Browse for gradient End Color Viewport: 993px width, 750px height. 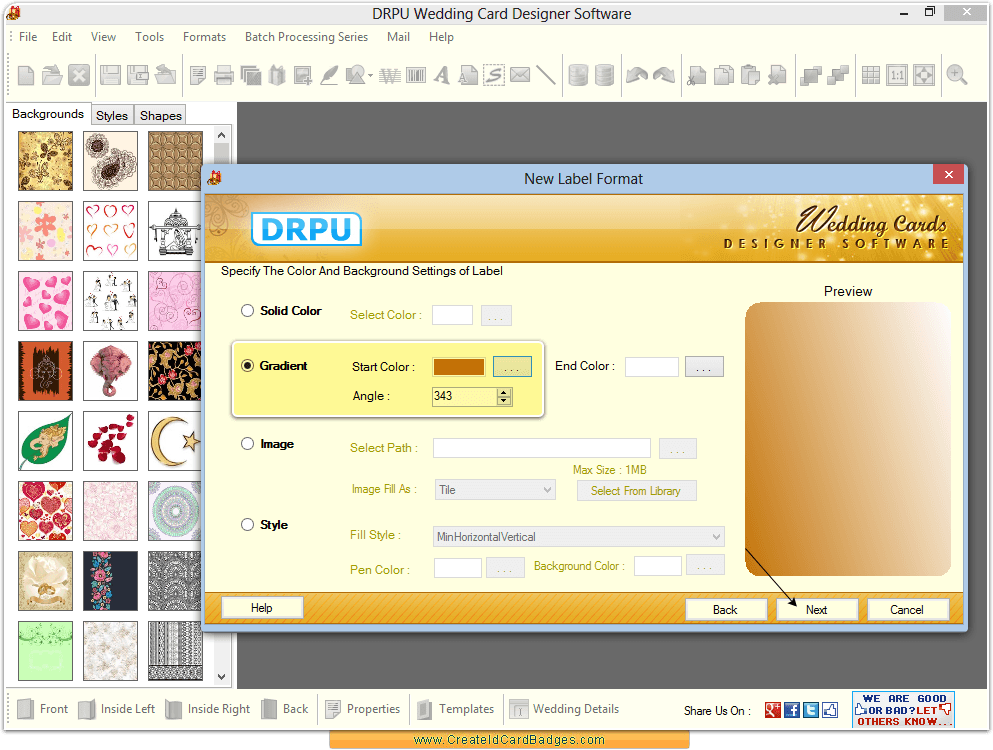point(704,367)
